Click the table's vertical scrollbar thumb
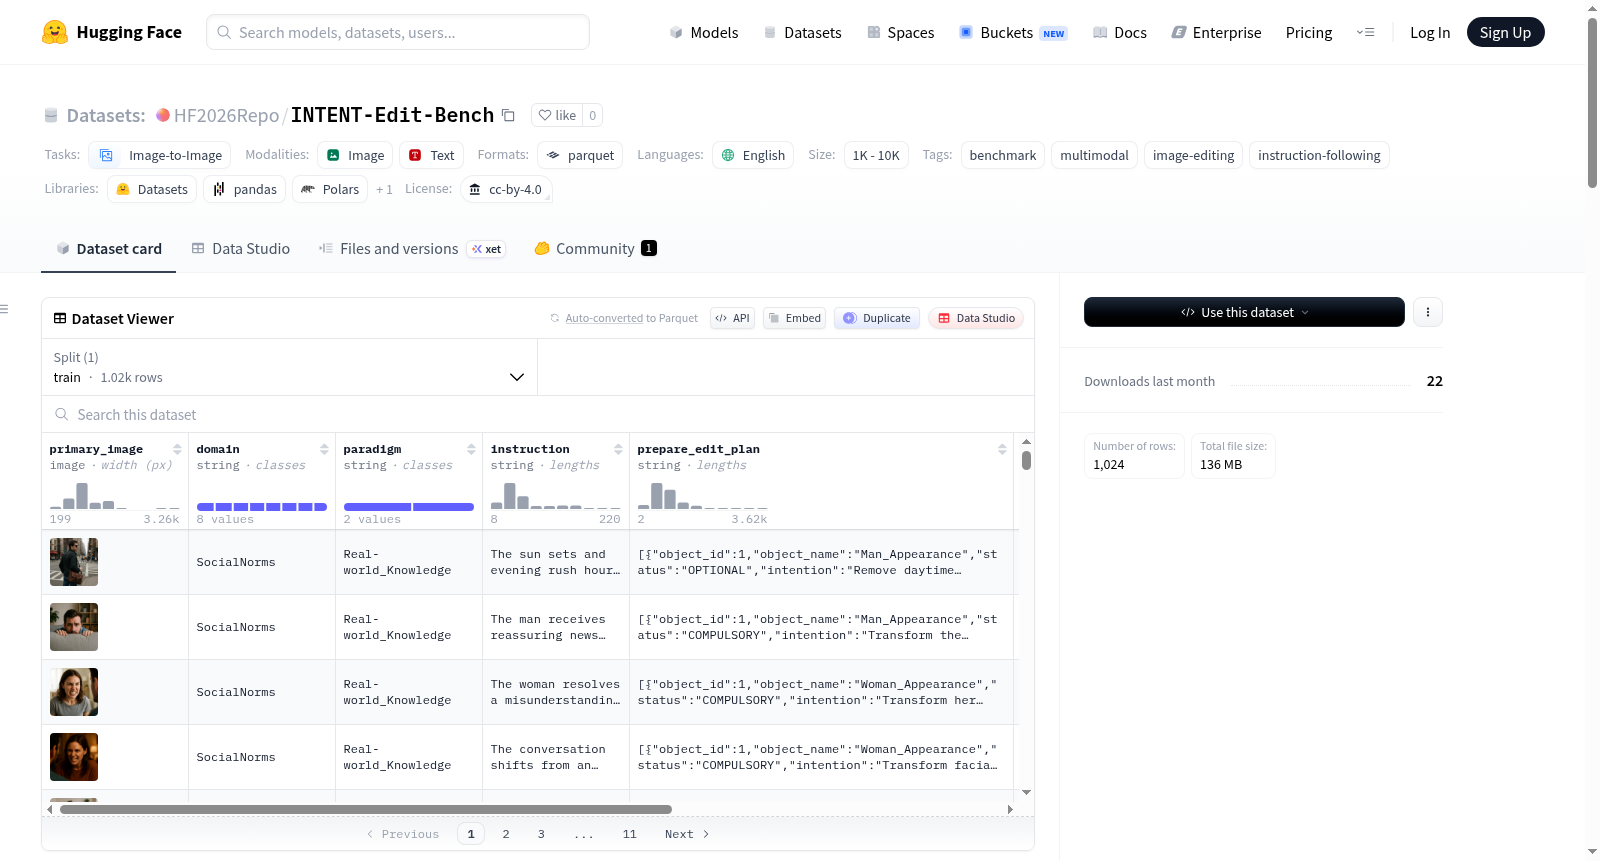 pyautogui.click(x=1026, y=461)
